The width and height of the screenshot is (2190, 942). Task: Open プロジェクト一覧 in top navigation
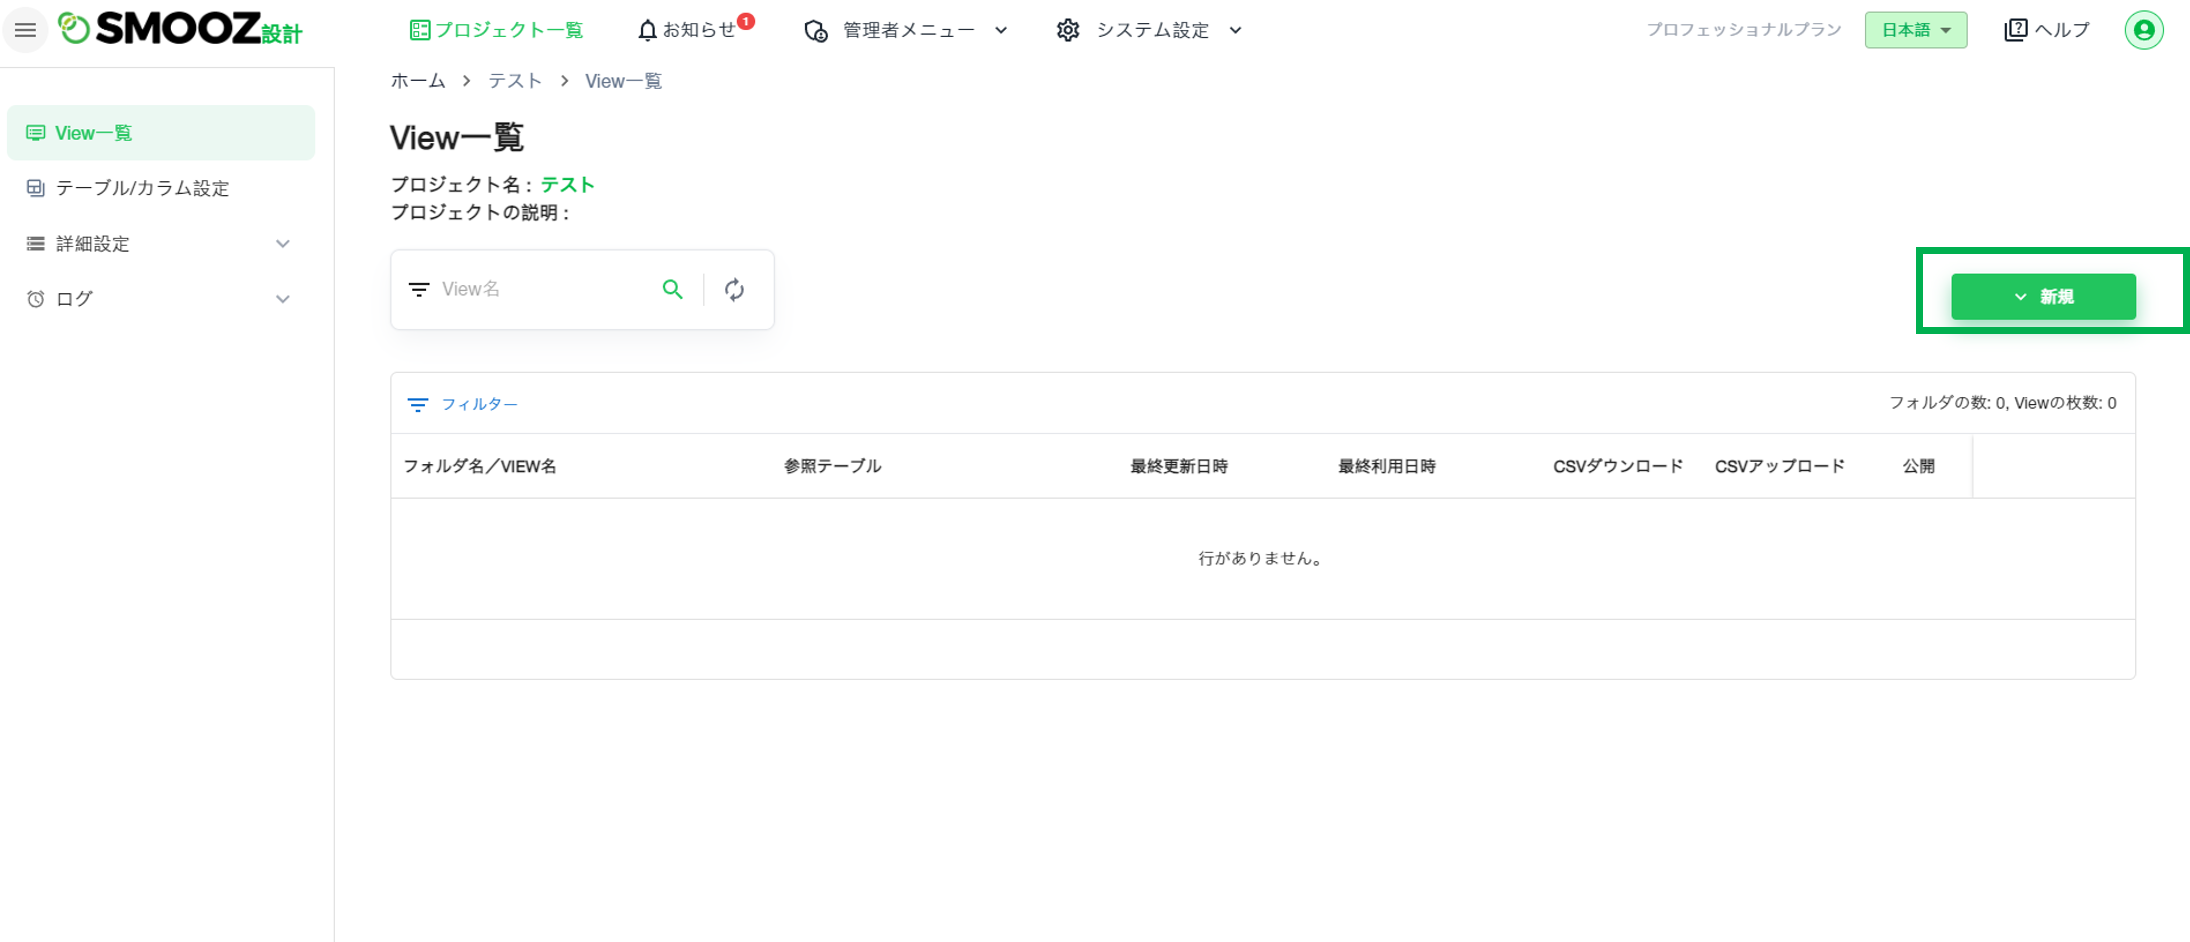click(497, 30)
